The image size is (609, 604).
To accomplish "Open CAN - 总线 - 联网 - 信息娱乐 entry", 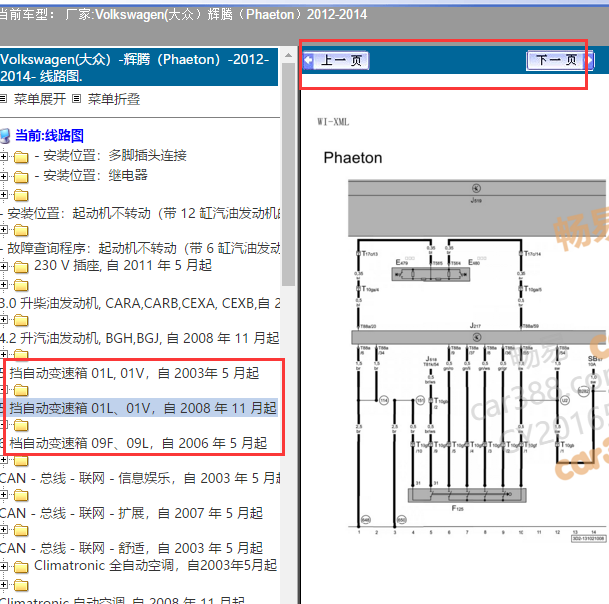I will (x=141, y=478).
